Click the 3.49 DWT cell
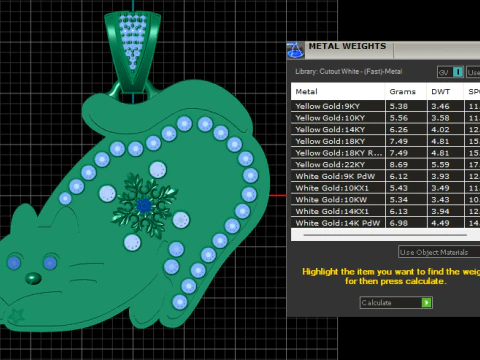The image size is (480, 360). click(x=445, y=188)
